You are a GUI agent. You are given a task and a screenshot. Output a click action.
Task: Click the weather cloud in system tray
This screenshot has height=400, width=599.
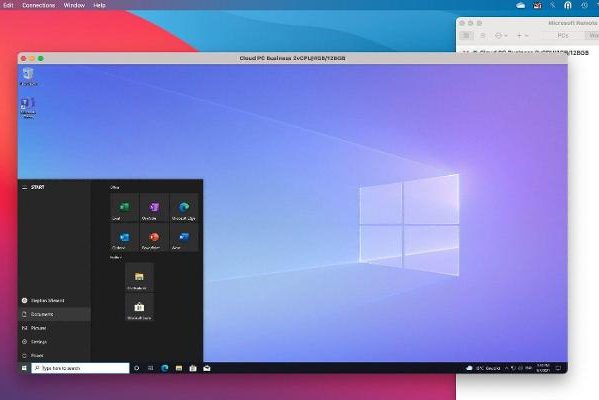pos(469,368)
